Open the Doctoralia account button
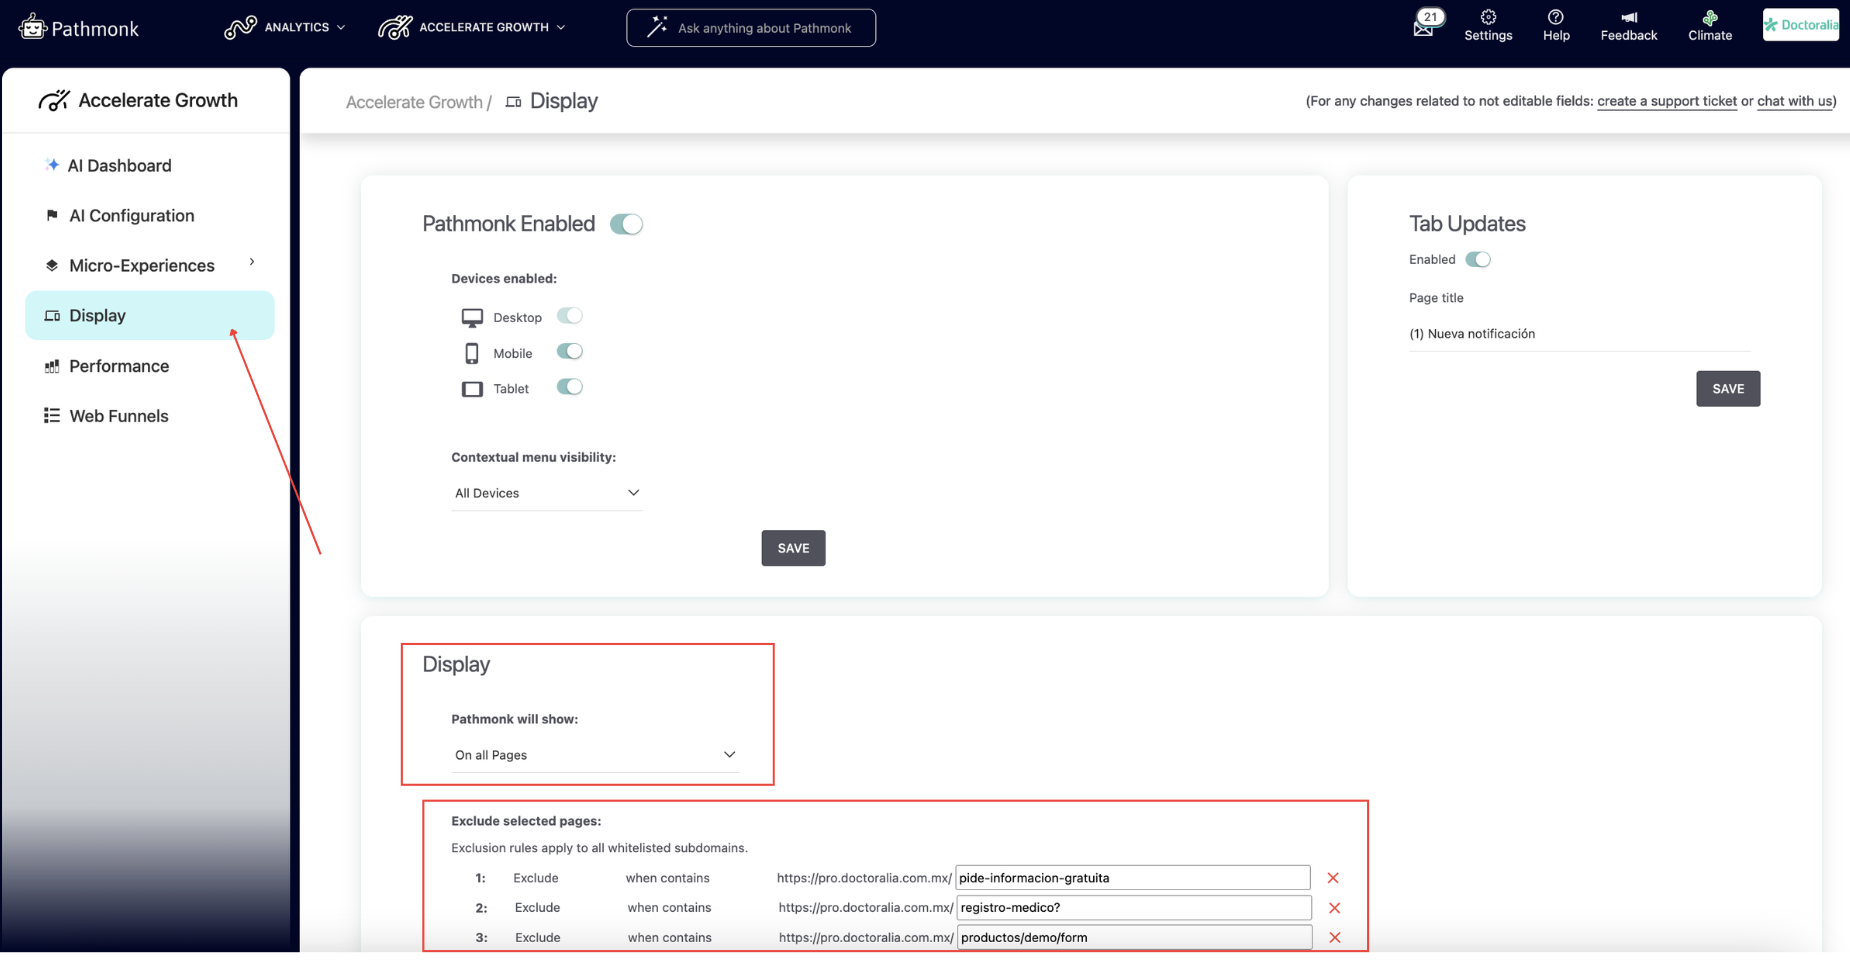1850x962 pixels. (1801, 25)
